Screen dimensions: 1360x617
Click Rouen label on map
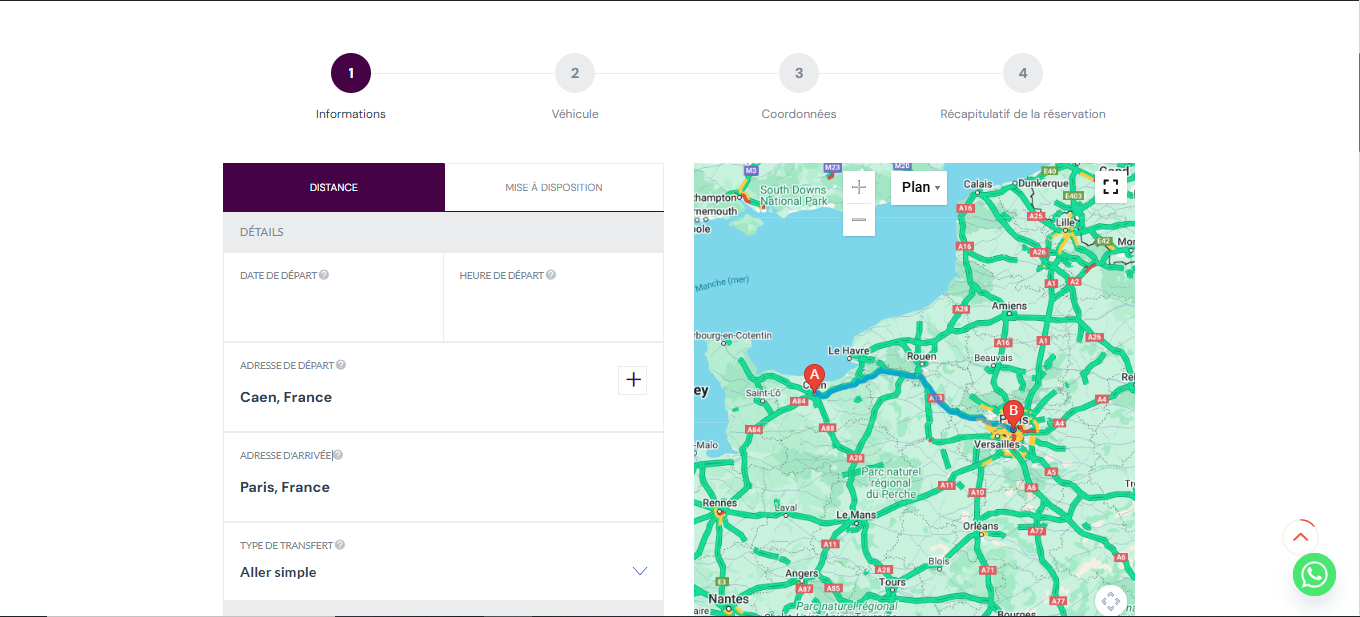tap(921, 356)
